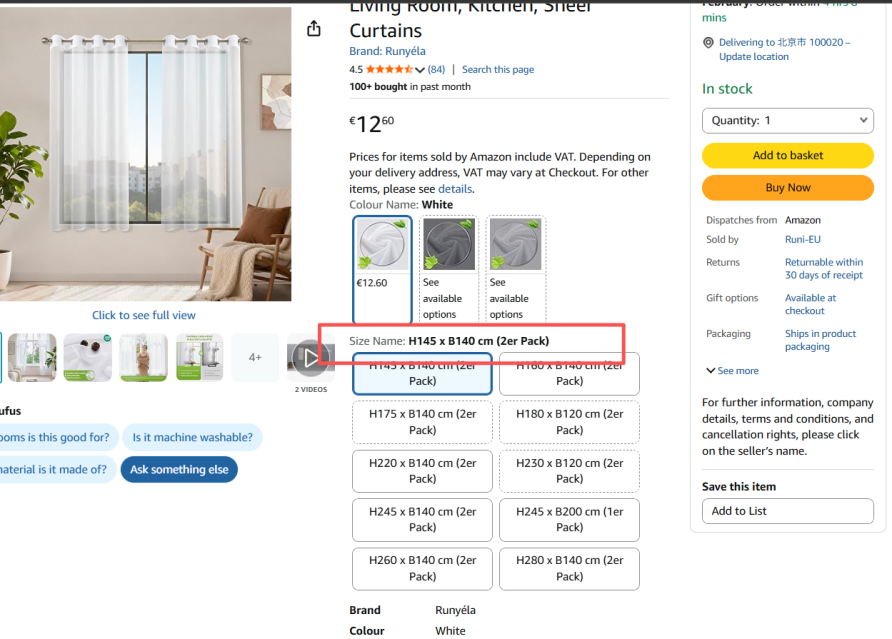Open the Brand: Runyéla link
This screenshot has width=892, height=639.
pyautogui.click(x=387, y=51)
